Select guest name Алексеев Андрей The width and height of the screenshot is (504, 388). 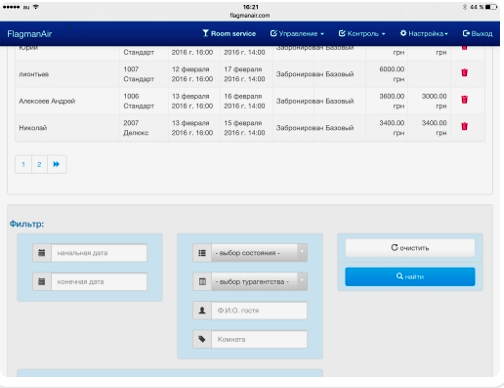click(47, 101)
